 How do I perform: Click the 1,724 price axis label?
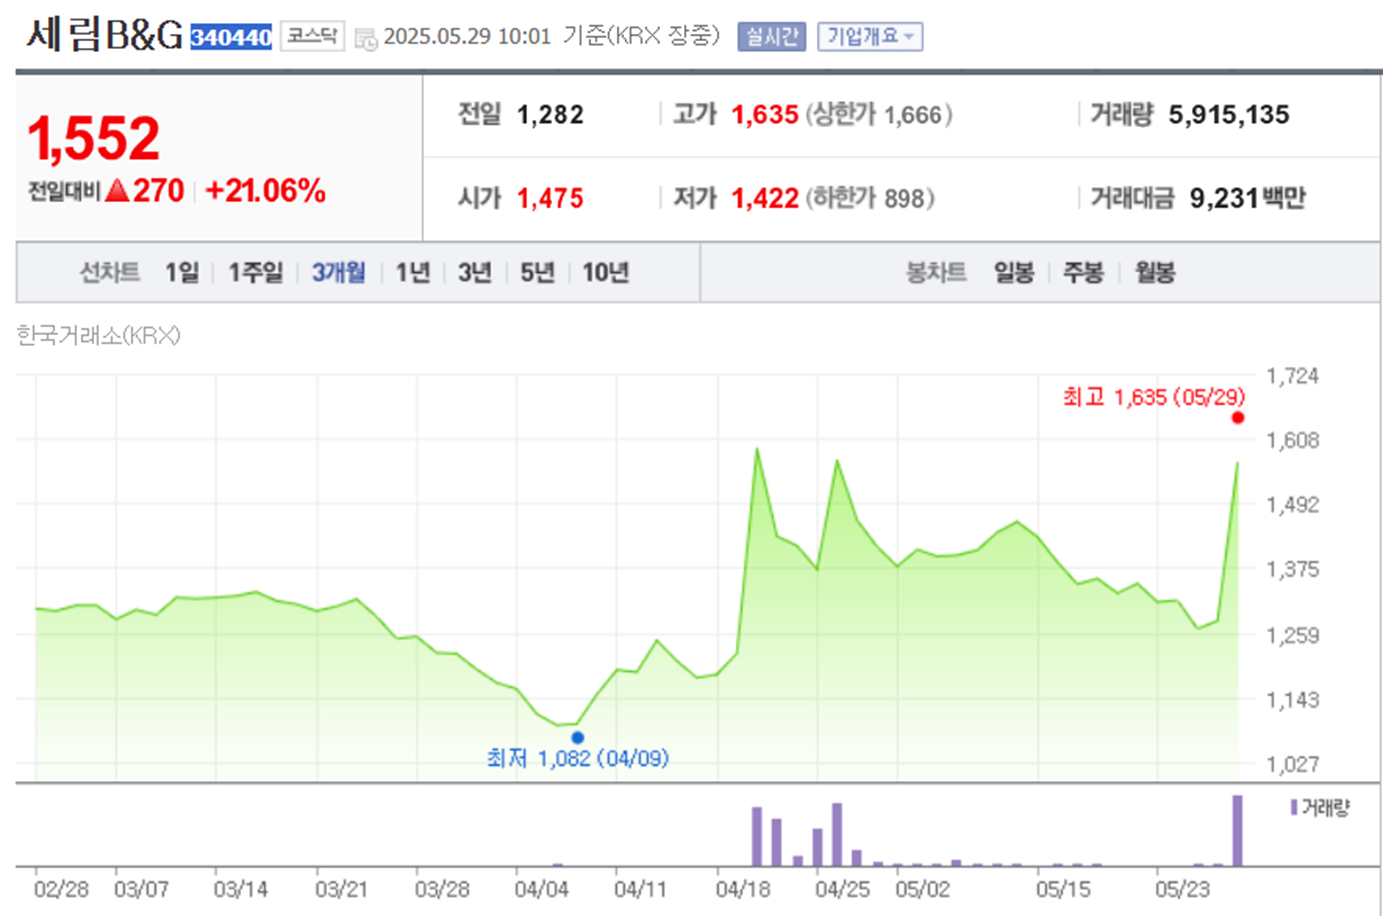(1292, 376)
